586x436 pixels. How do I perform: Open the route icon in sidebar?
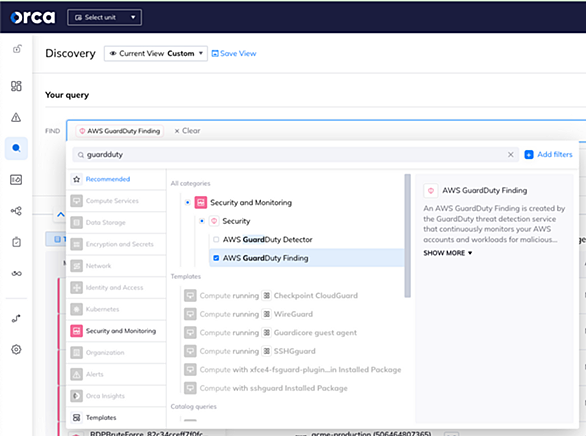[16, 318]
